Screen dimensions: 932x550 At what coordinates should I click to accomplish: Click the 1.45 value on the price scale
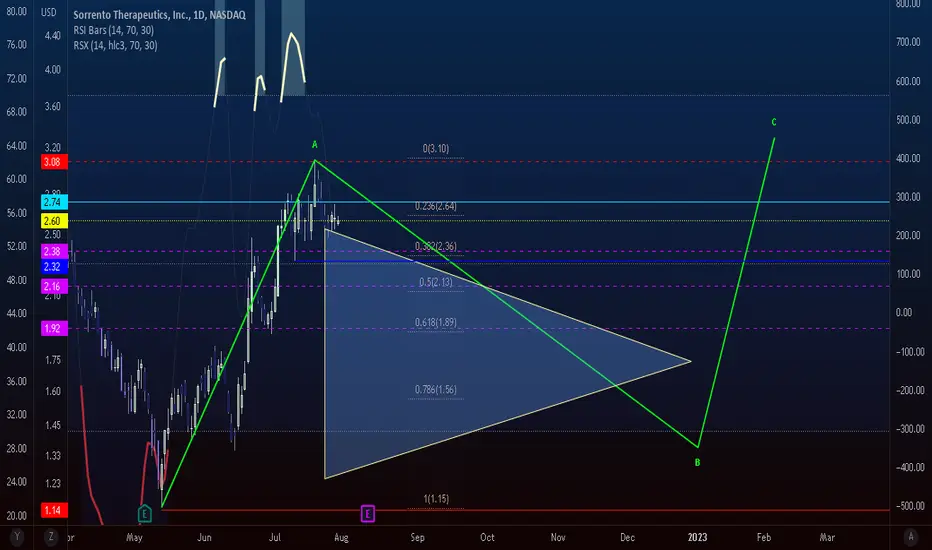53,426
